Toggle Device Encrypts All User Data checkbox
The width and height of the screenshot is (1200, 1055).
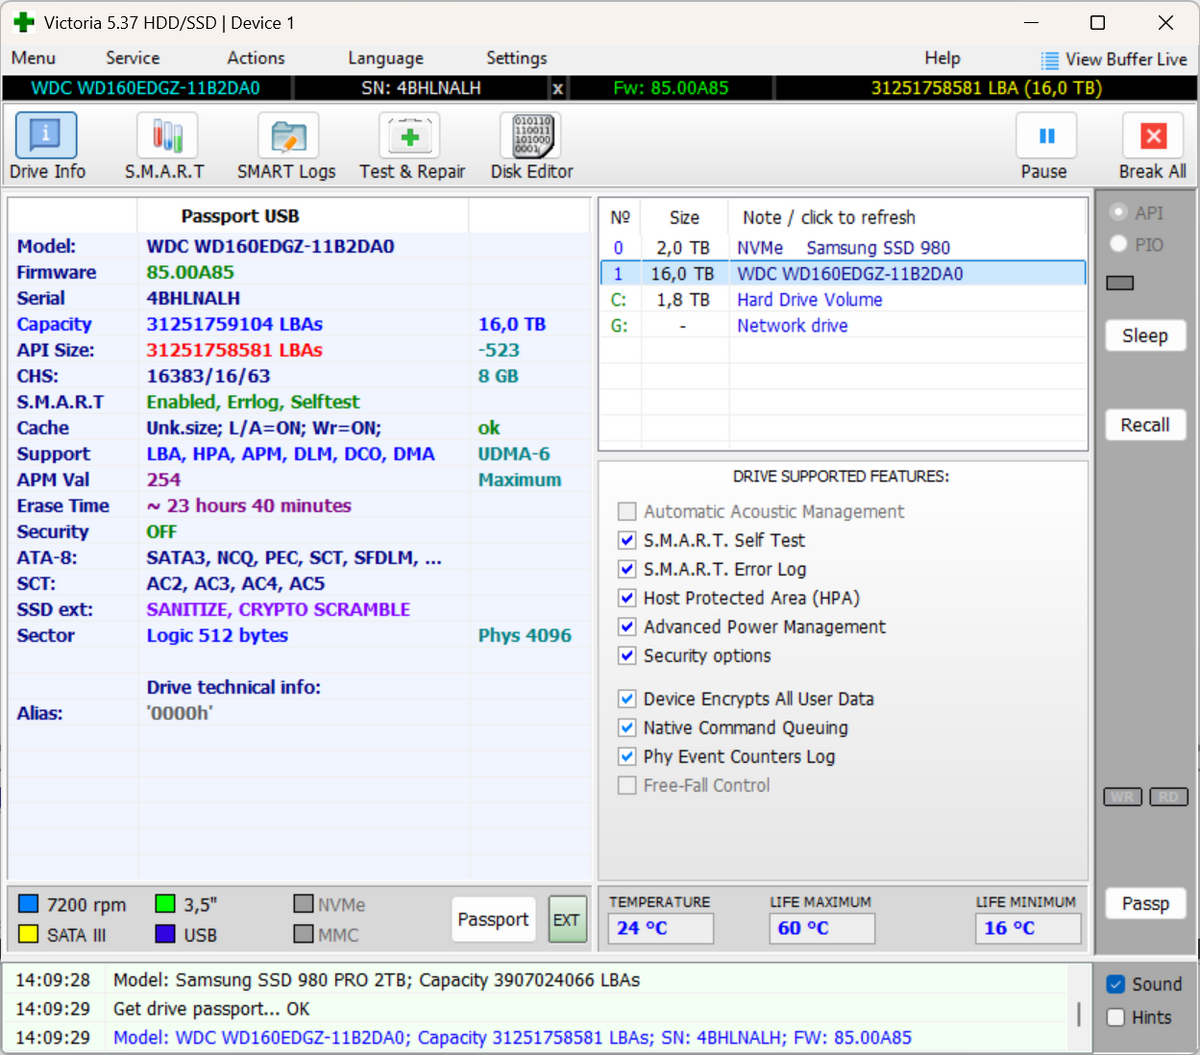[x=627, y=699]
